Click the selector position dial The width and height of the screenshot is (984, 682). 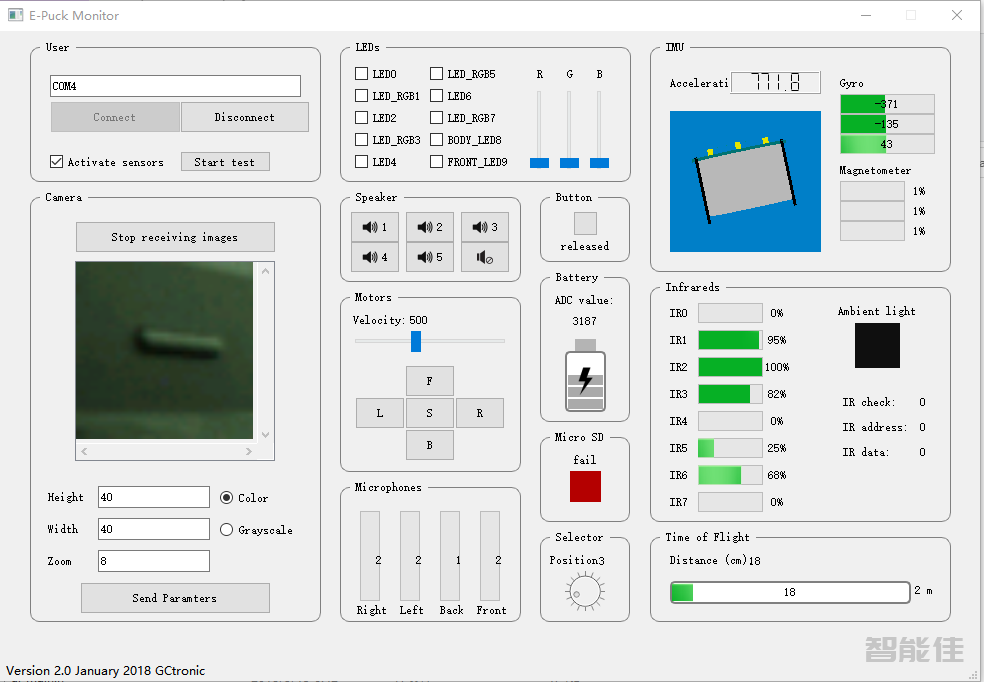click(x=585, y=593)
